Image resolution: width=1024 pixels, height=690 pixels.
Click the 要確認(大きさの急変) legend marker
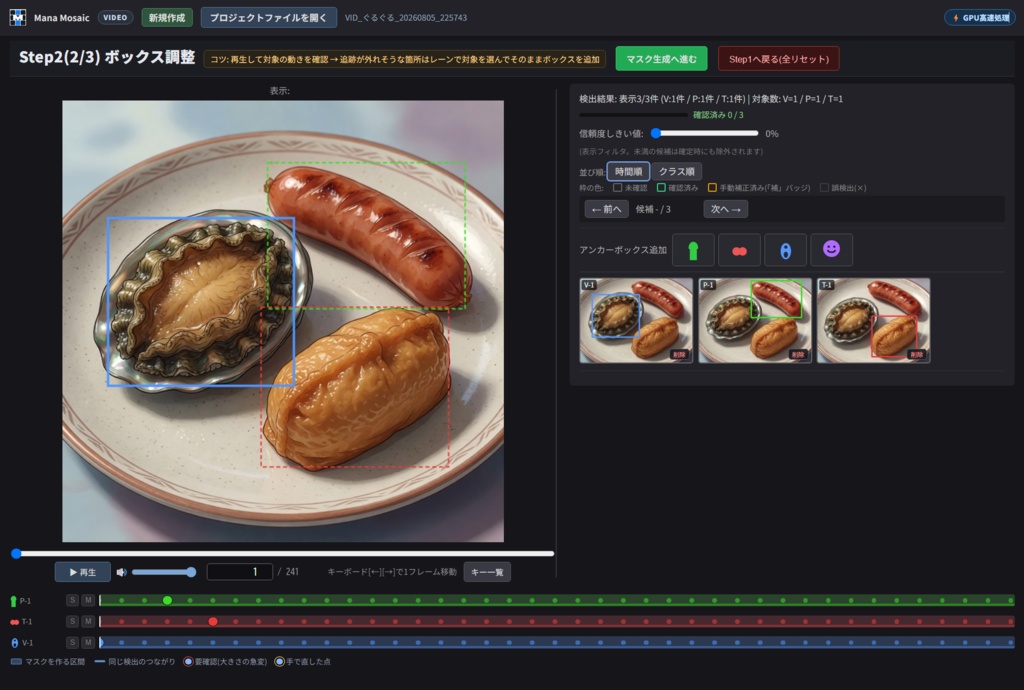pos(189,661)
